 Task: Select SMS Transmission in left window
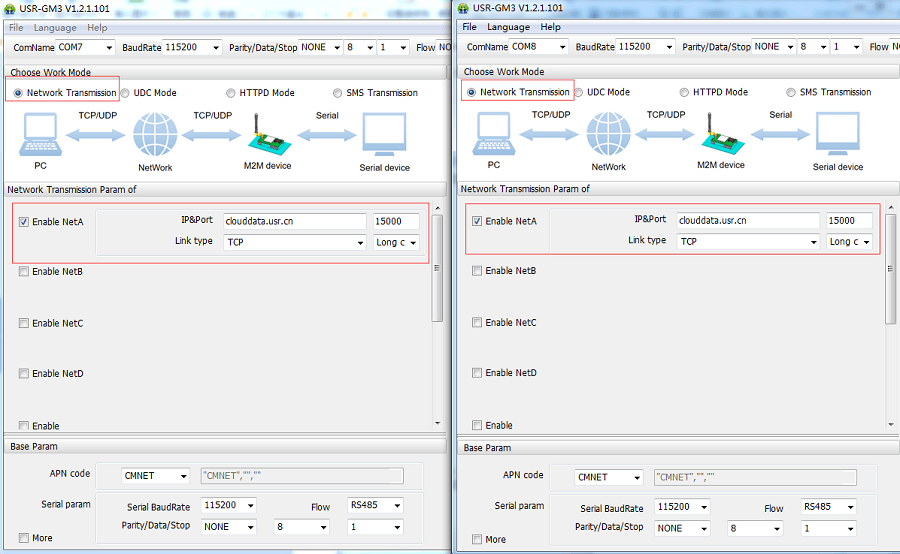pyautogui.click(x=338, y=93)
